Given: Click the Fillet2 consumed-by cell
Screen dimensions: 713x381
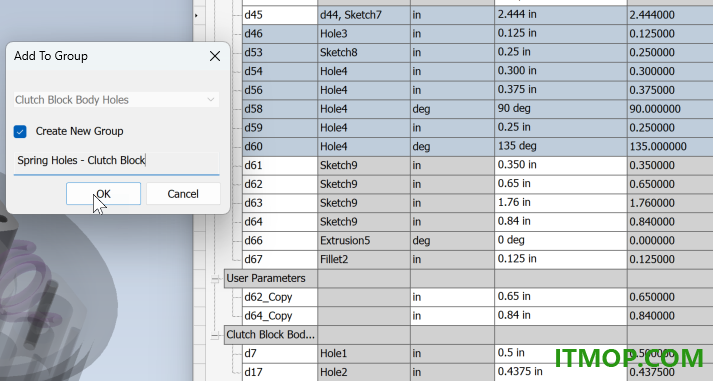Looking at the screenshot, I should [x=364, y=259].
